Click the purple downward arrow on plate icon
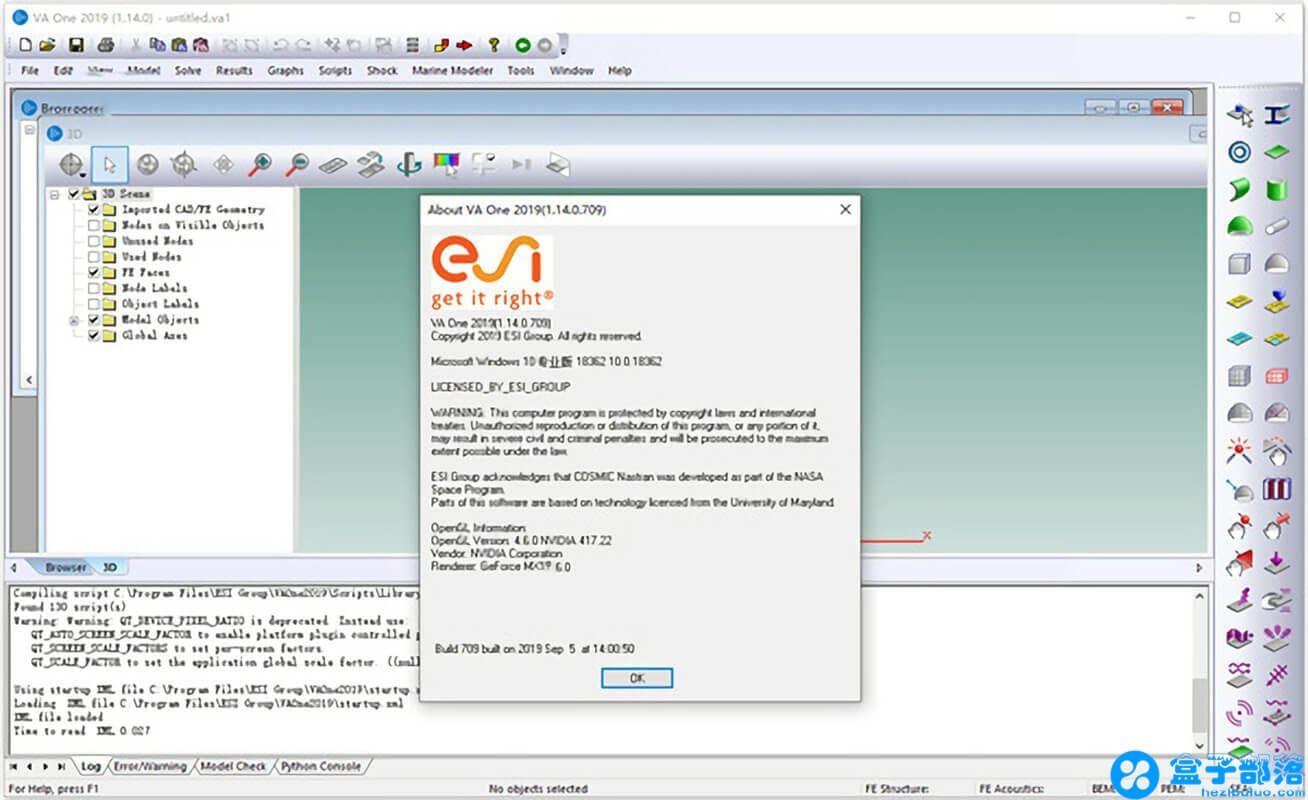 click(1276, 564)
